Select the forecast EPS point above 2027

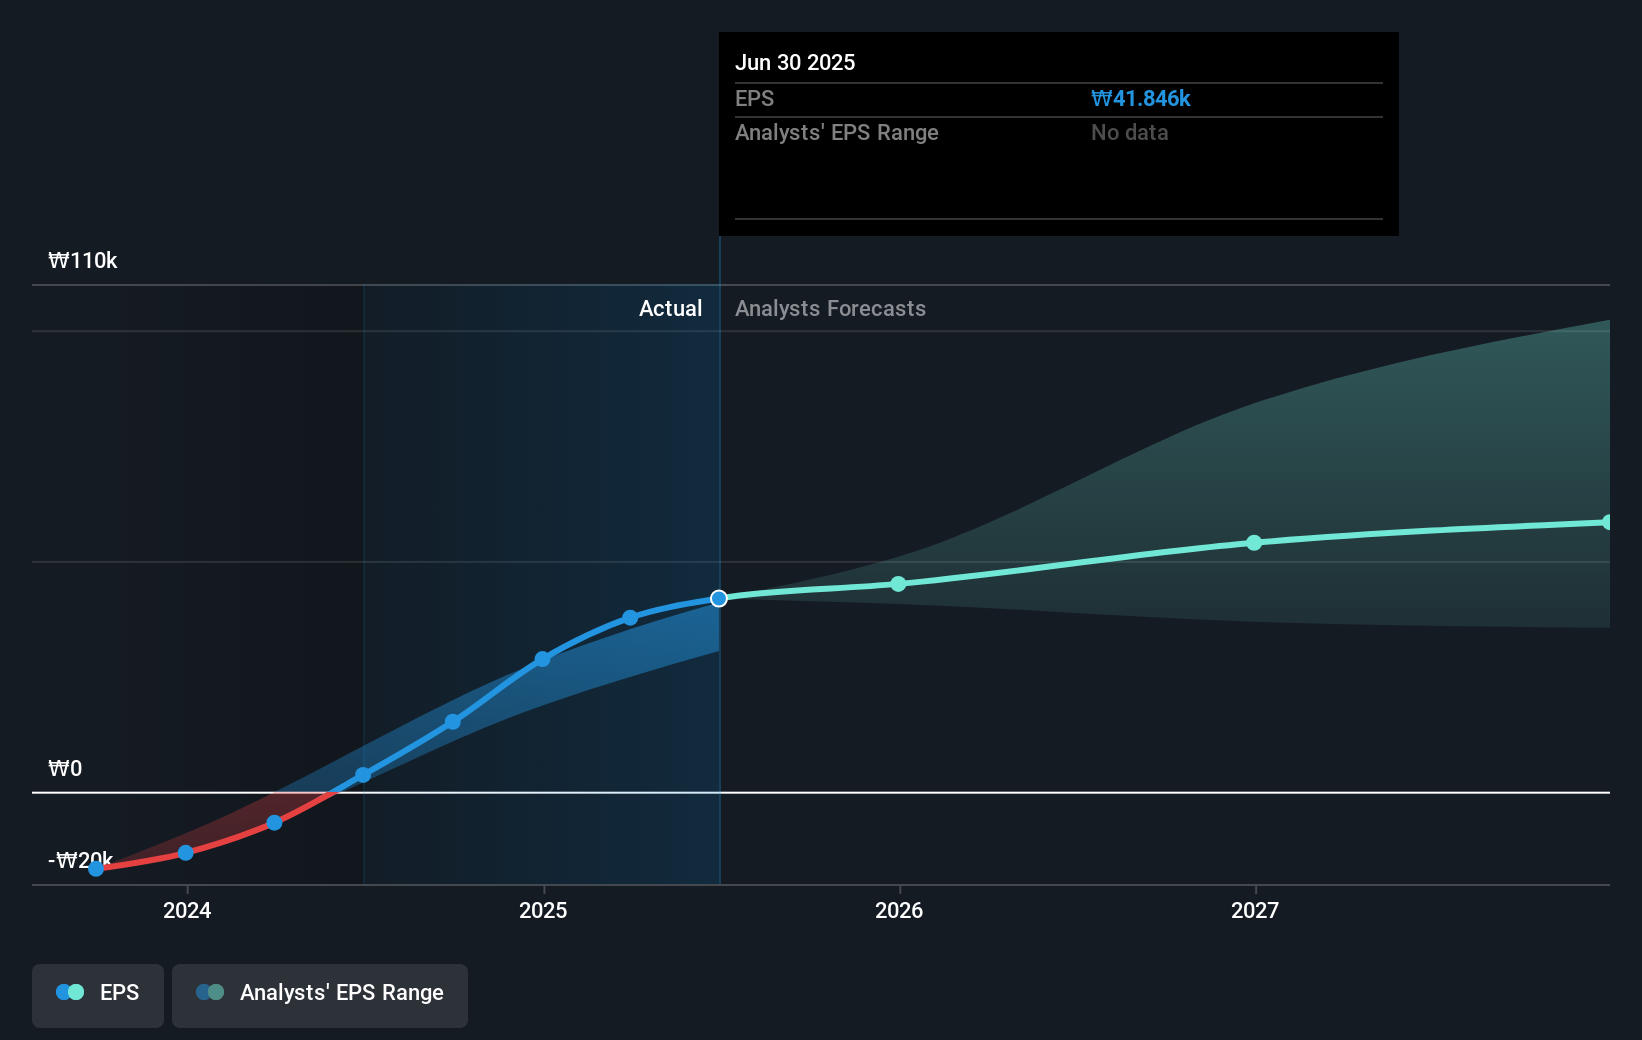click(1254, 543)
